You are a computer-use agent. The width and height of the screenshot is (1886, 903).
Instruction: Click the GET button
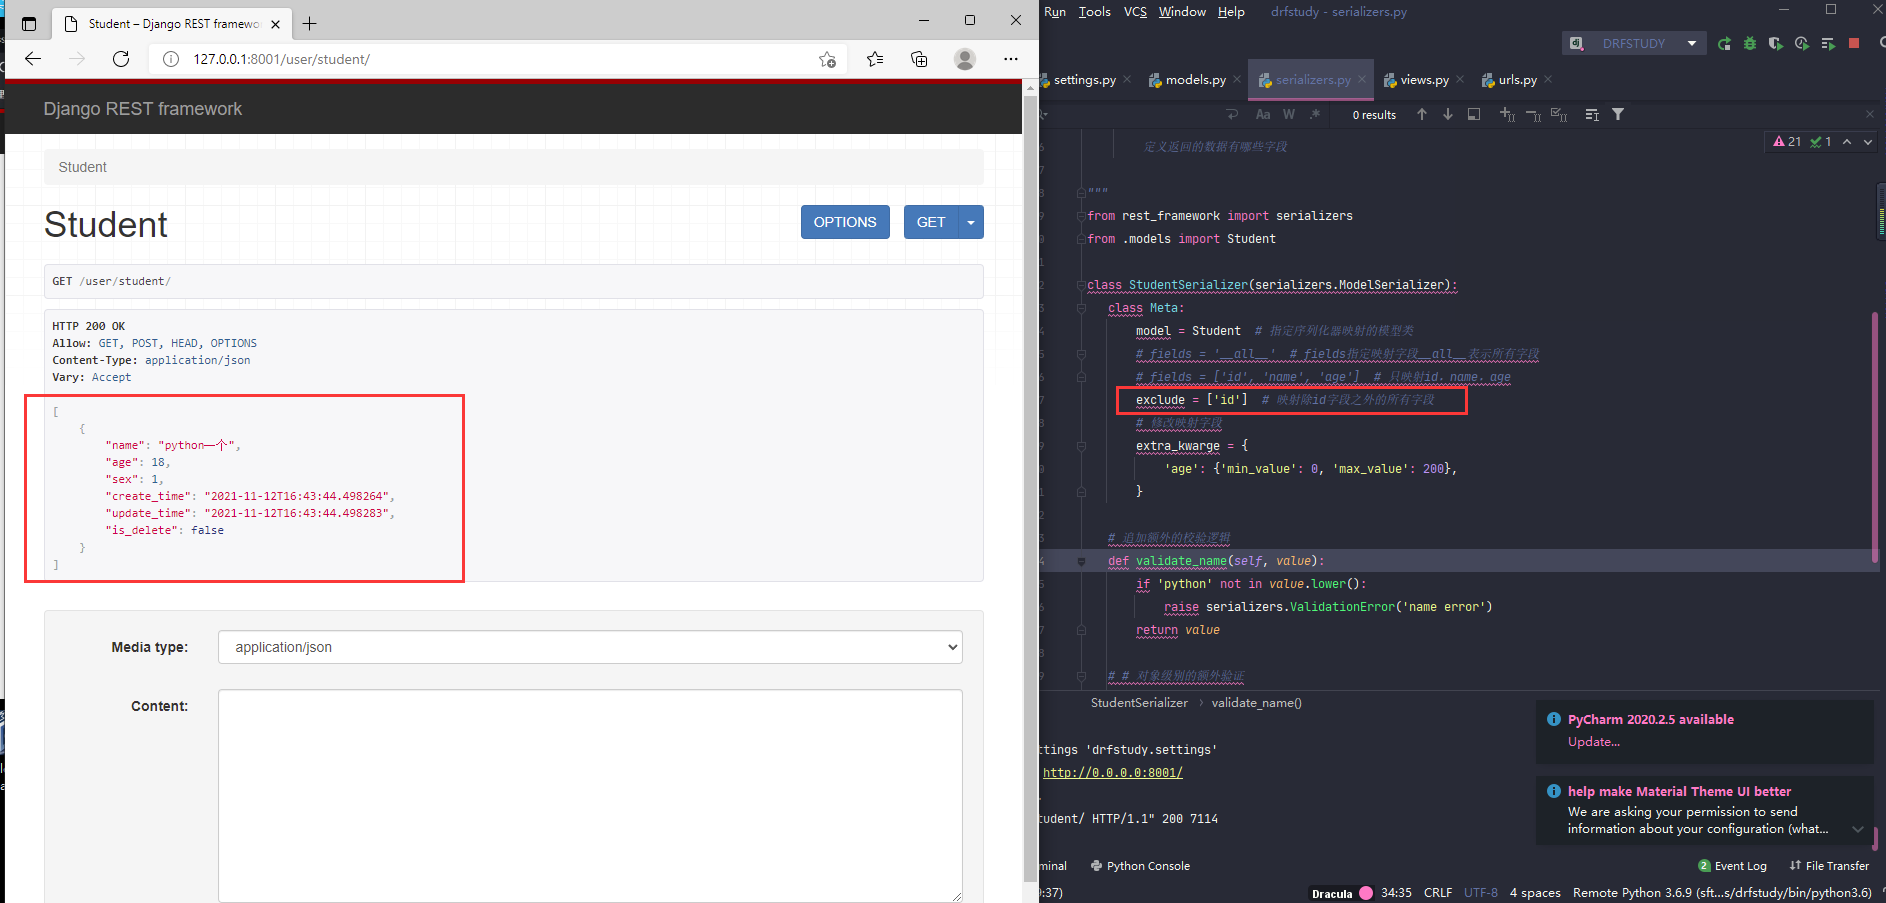pyautogui.click(x=931, y=222)
